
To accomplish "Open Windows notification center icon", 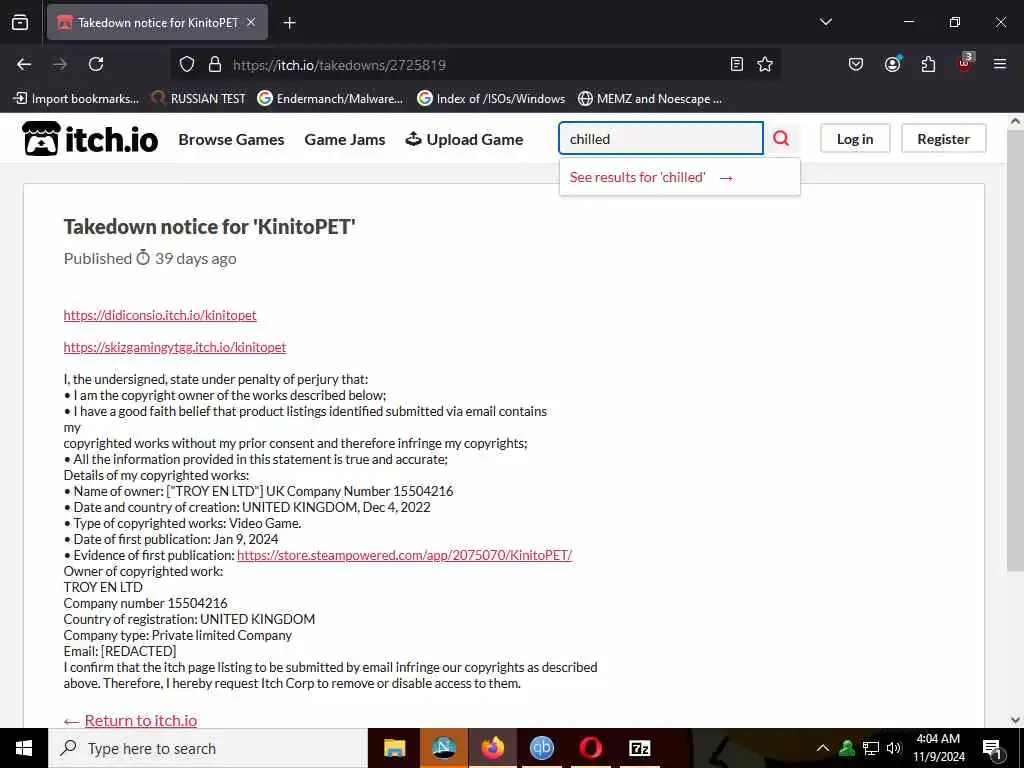I will coord(992,749).
